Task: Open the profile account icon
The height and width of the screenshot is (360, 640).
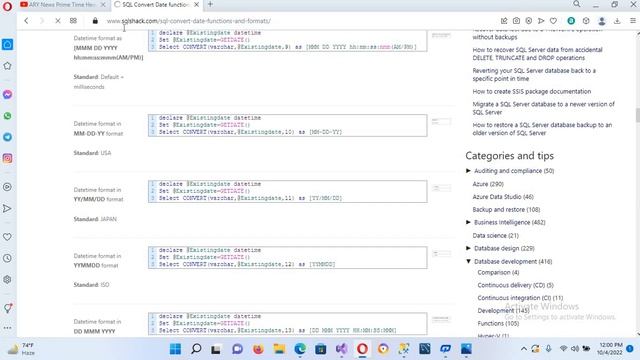Action: 602,21
